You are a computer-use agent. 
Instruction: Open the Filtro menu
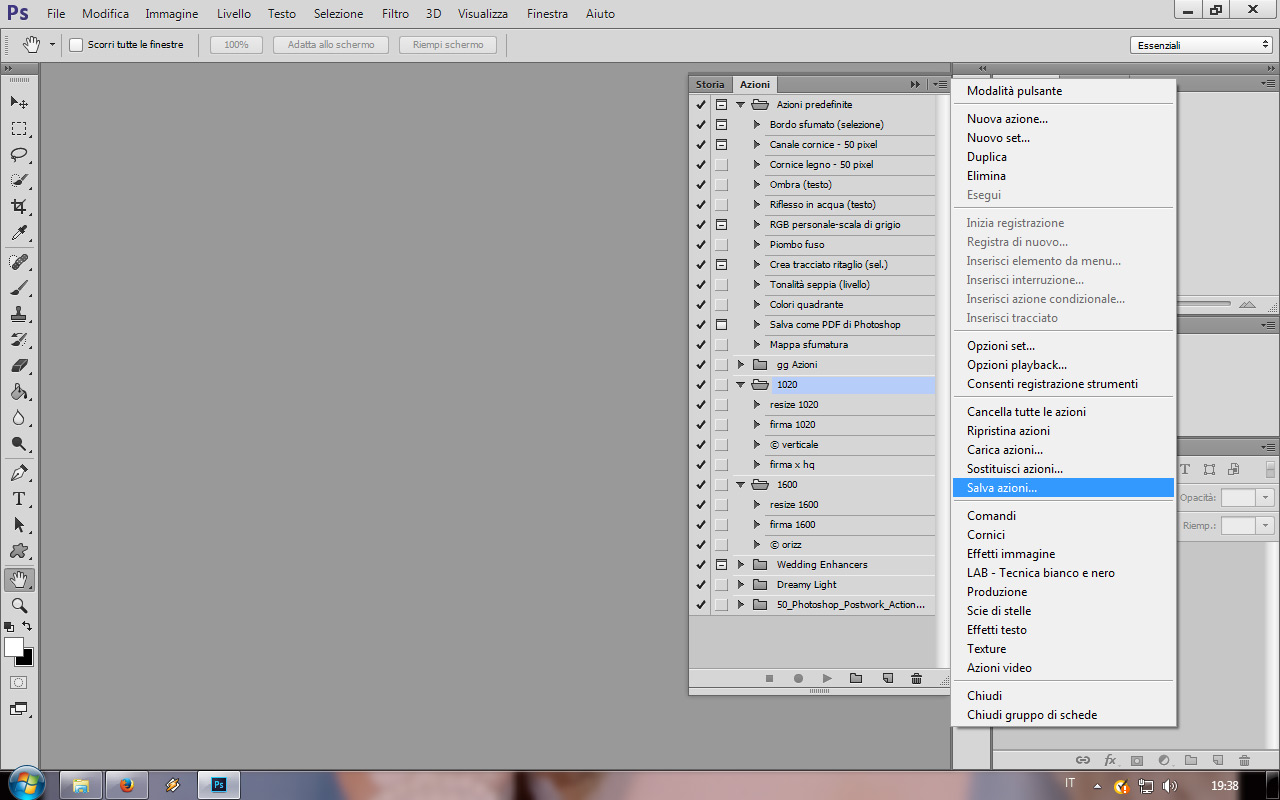pyautogui.click(x=395, y=14)
